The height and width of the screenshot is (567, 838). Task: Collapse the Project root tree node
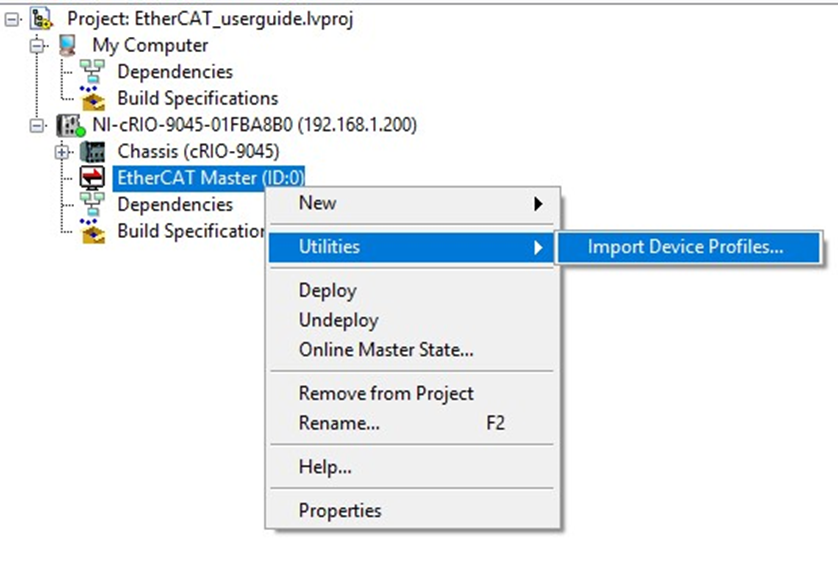12,20
